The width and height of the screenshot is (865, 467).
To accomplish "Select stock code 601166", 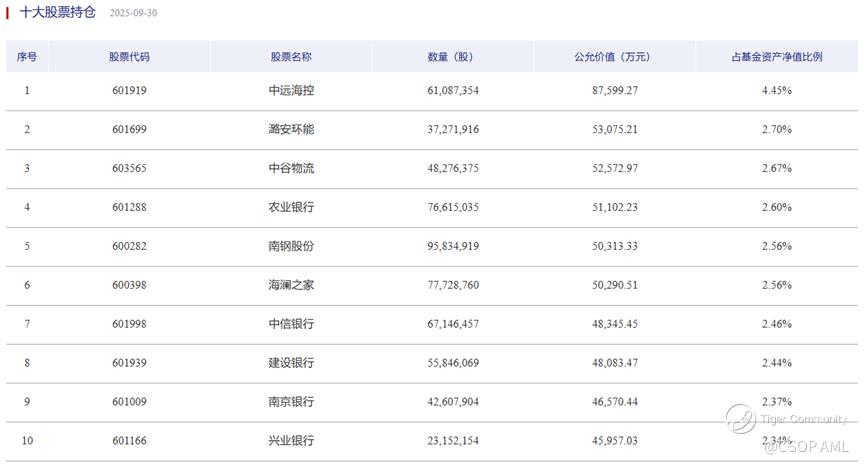I will click(x=129, y=441).
